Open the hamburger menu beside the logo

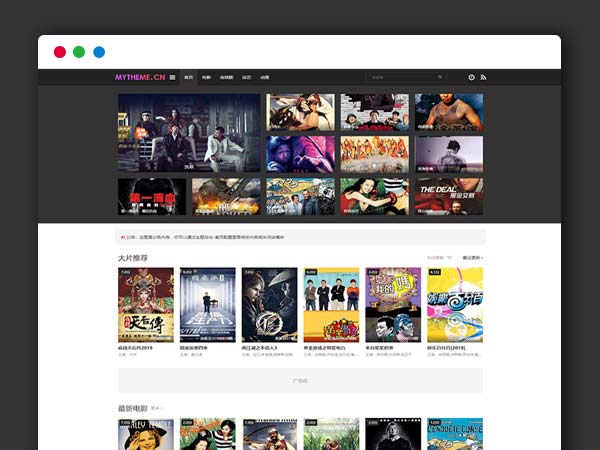click(x=172, y=77)
